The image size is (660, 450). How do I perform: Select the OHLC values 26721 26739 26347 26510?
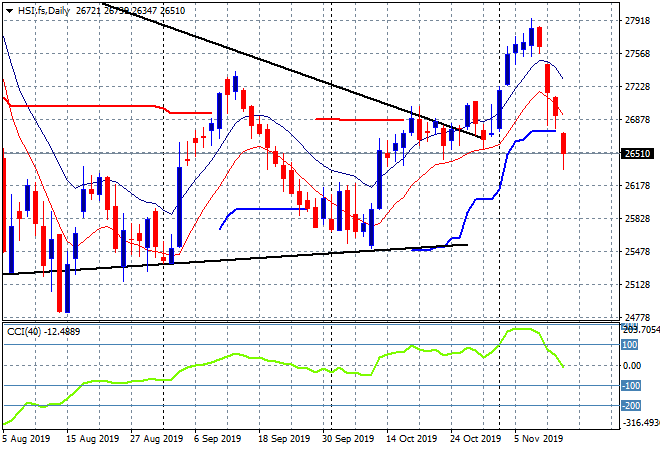pyautogui.click(x=130, y=11)
